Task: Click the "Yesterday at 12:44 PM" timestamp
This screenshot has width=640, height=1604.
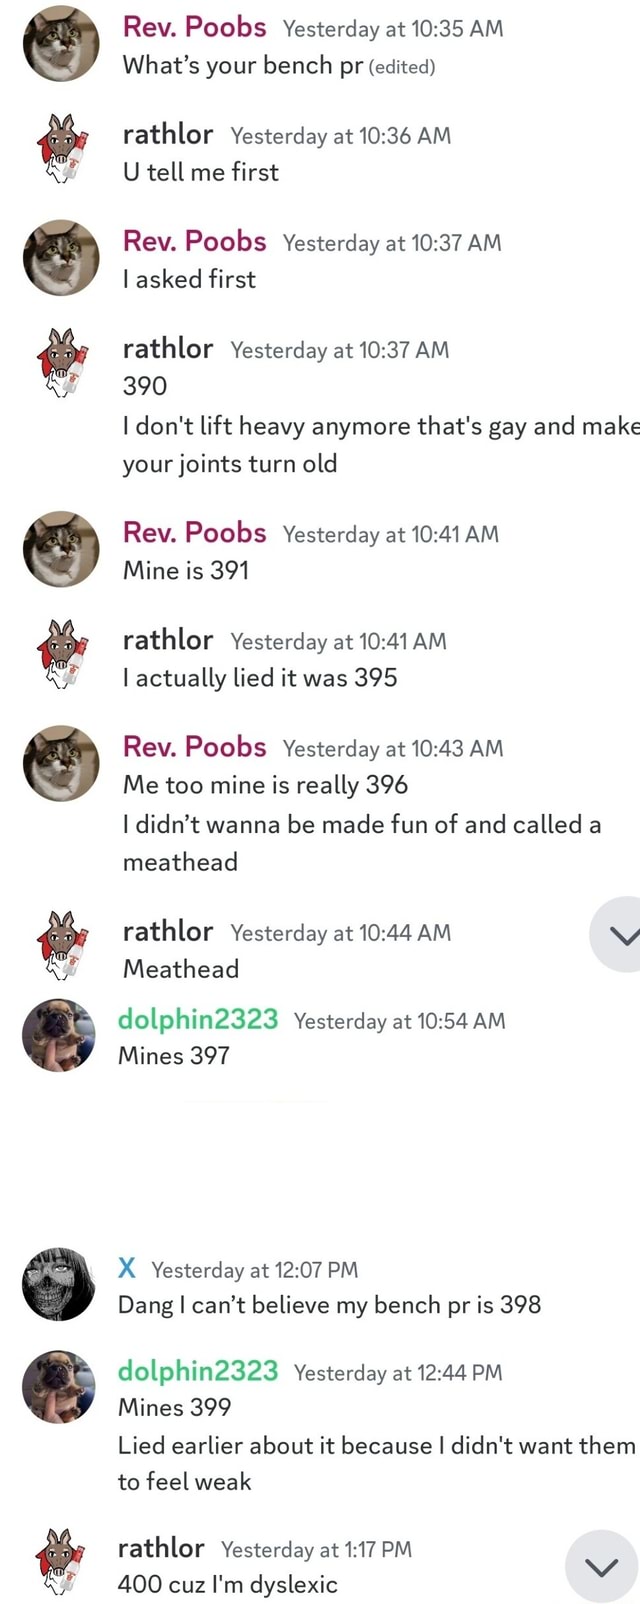Action: coord(398,1372)
